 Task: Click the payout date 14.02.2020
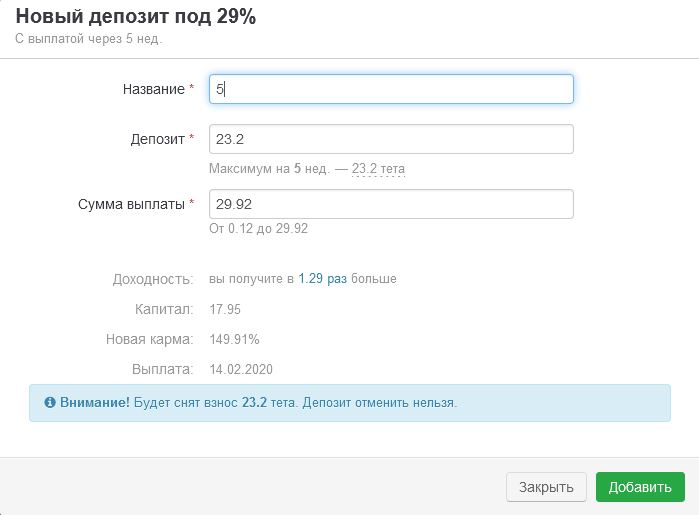240,369
